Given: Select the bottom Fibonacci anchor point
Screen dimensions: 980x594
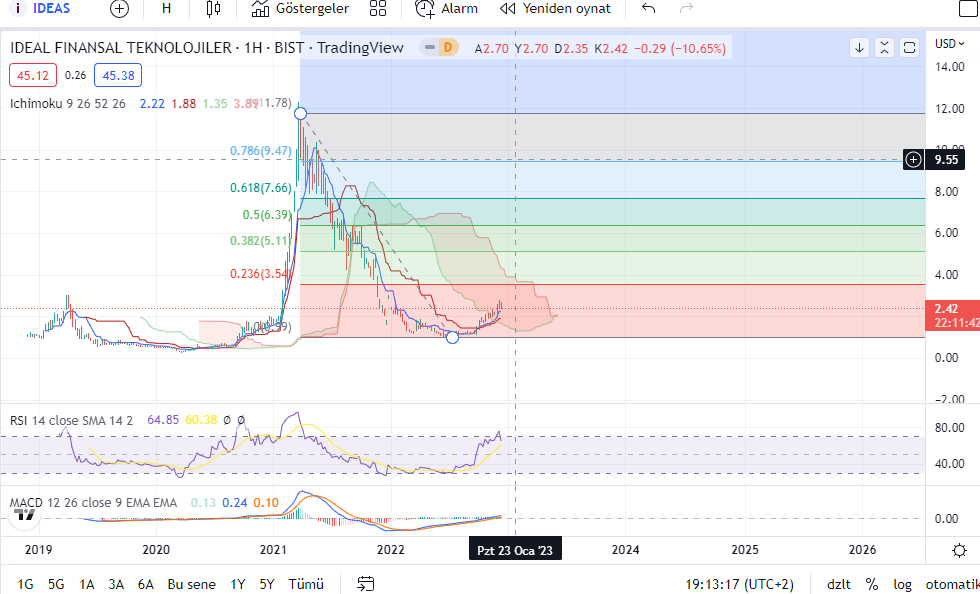Looking at the screenshot, I should click(452, 337).
